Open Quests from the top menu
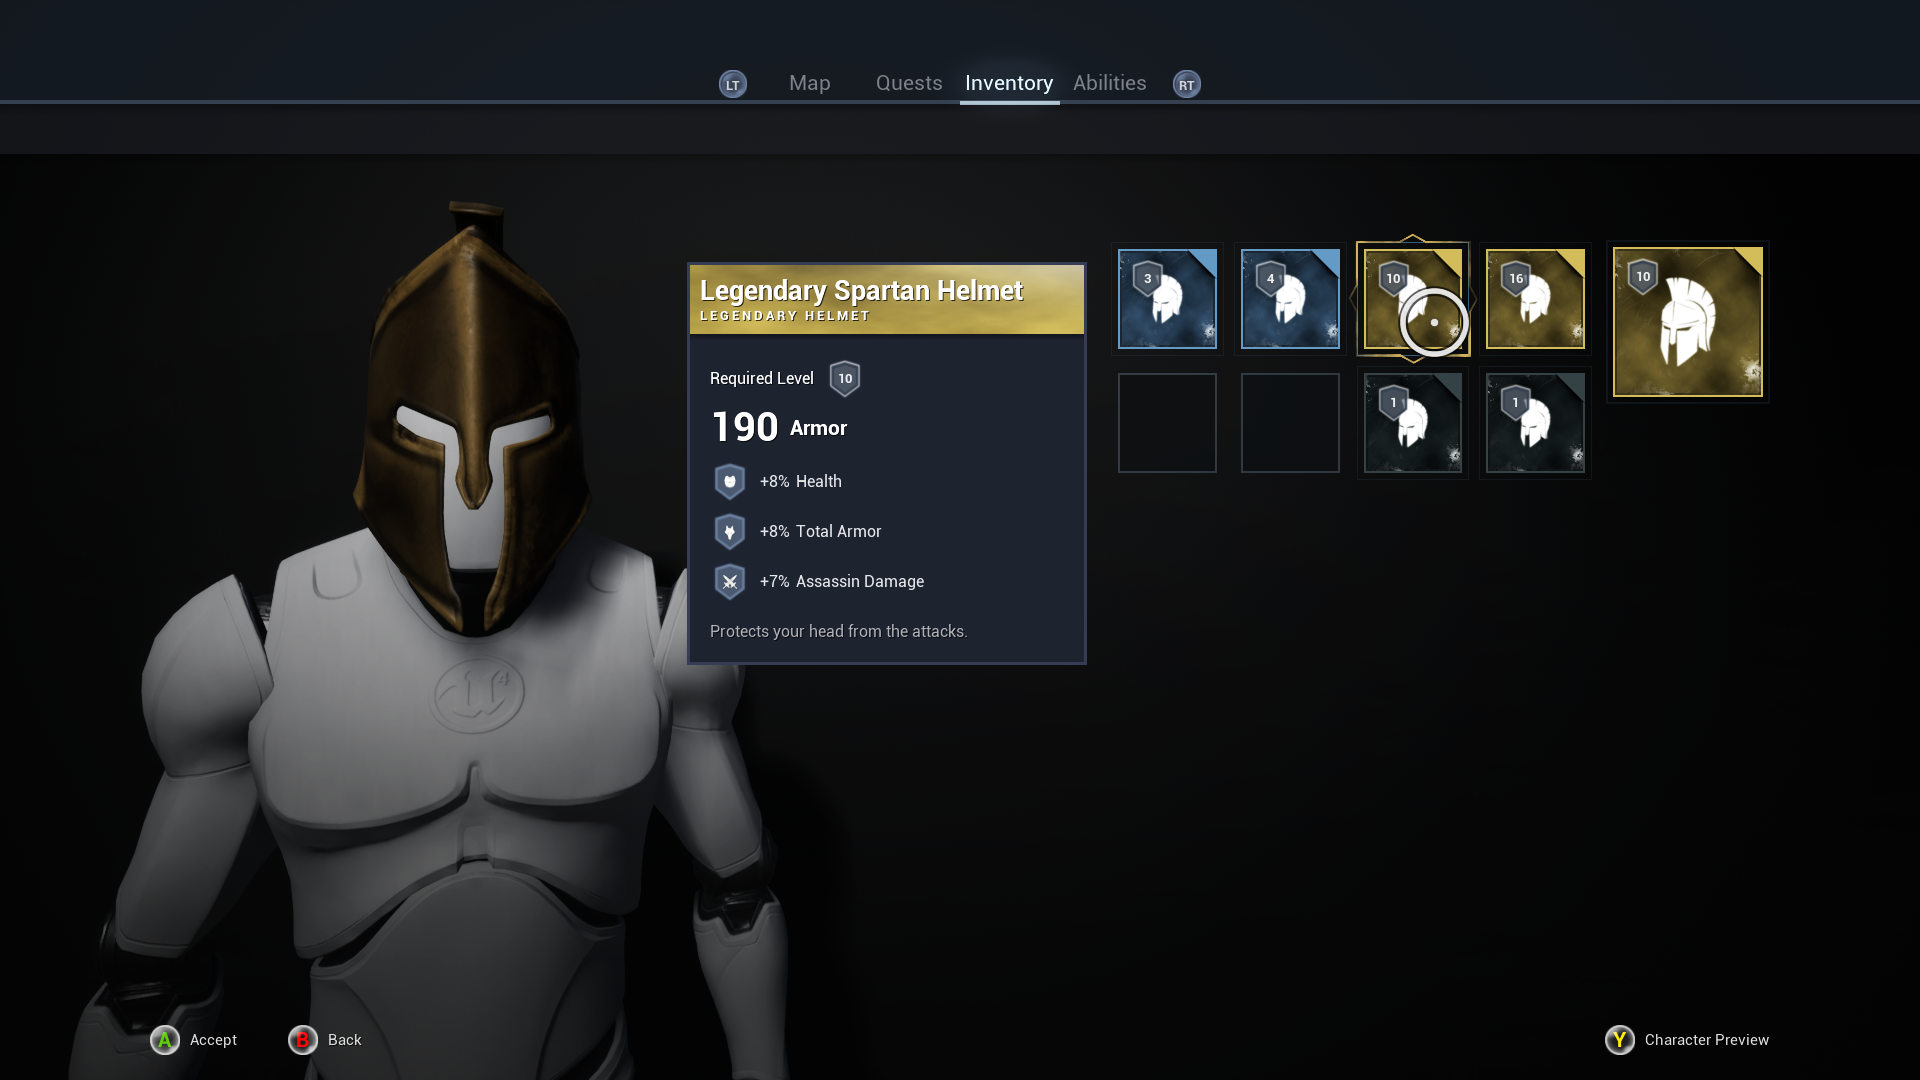1920x1080 pixels. pos(909,83)
